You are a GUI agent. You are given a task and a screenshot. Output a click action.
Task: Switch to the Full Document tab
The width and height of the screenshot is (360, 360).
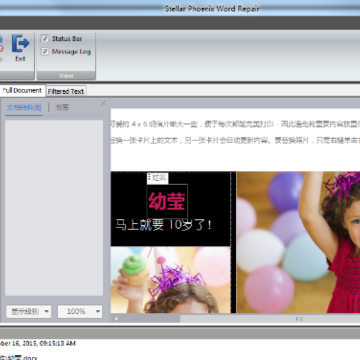click(22, 90)
